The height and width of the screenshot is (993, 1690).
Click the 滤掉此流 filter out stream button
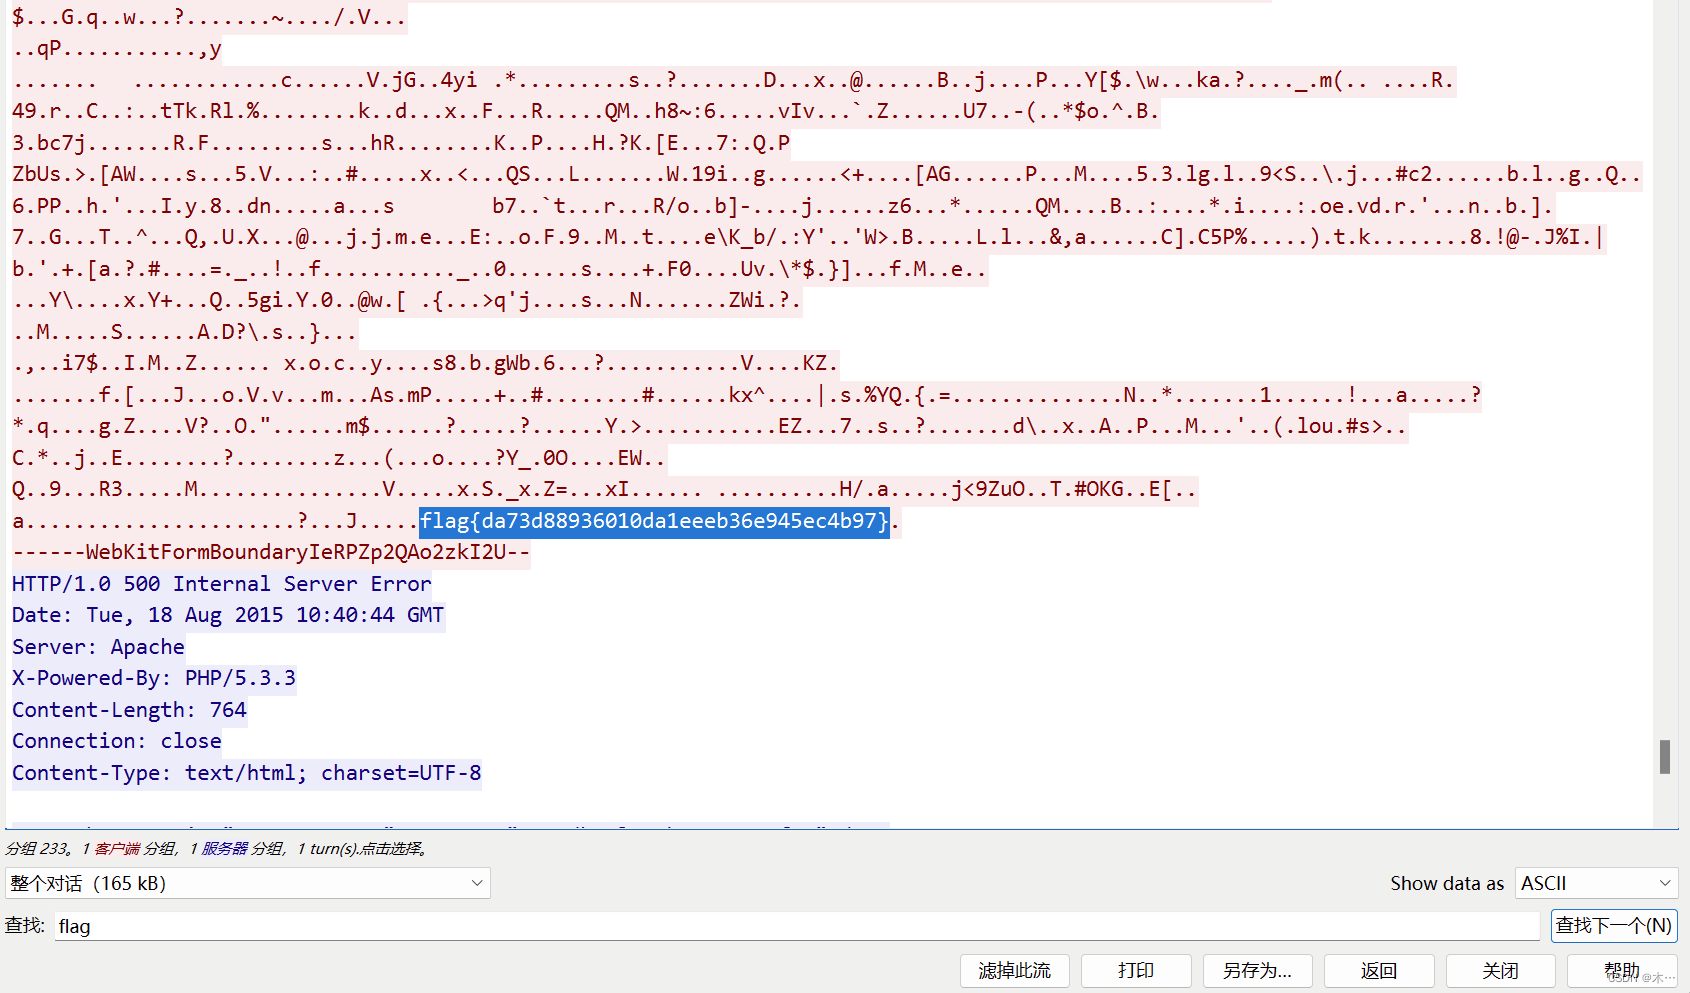point(1013,970)
